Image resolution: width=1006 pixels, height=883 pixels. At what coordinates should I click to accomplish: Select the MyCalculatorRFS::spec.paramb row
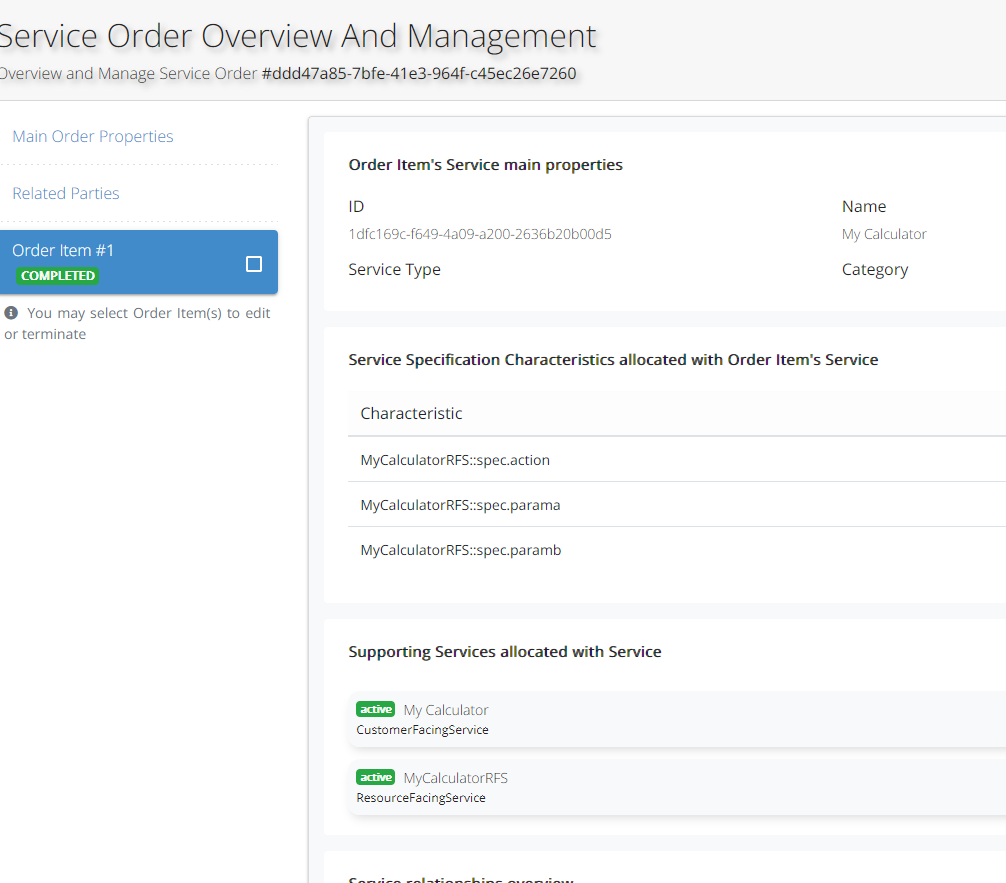tap(460, 550)
